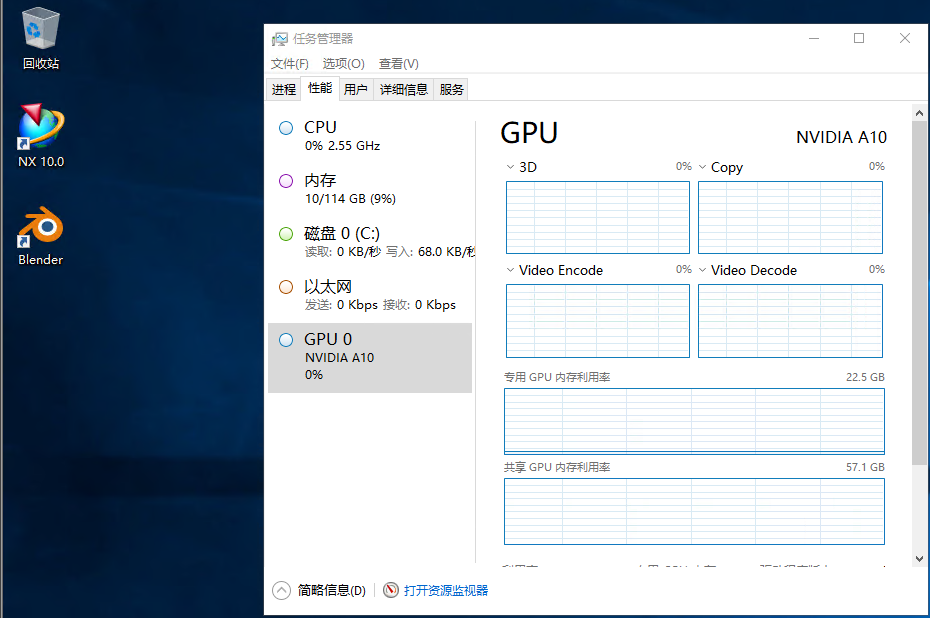Image resolution: width=930 pixels, height=618 pixels.
Task: Select 内存 memory circle icon
Action: point(286,181)
